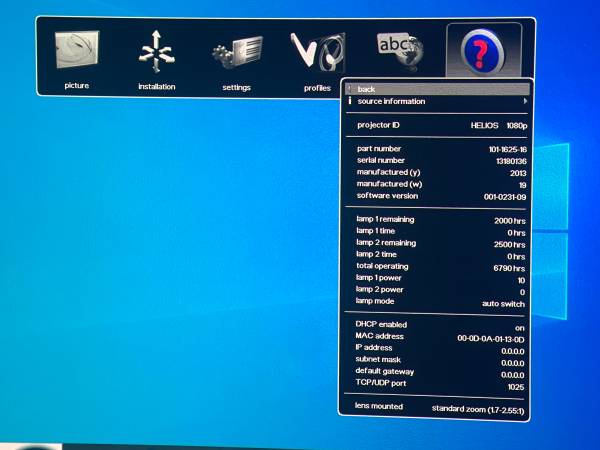Open the picture menu icon
Image resolution: width=600 pixels, height=450 pixels.
(x=77, y=52)
